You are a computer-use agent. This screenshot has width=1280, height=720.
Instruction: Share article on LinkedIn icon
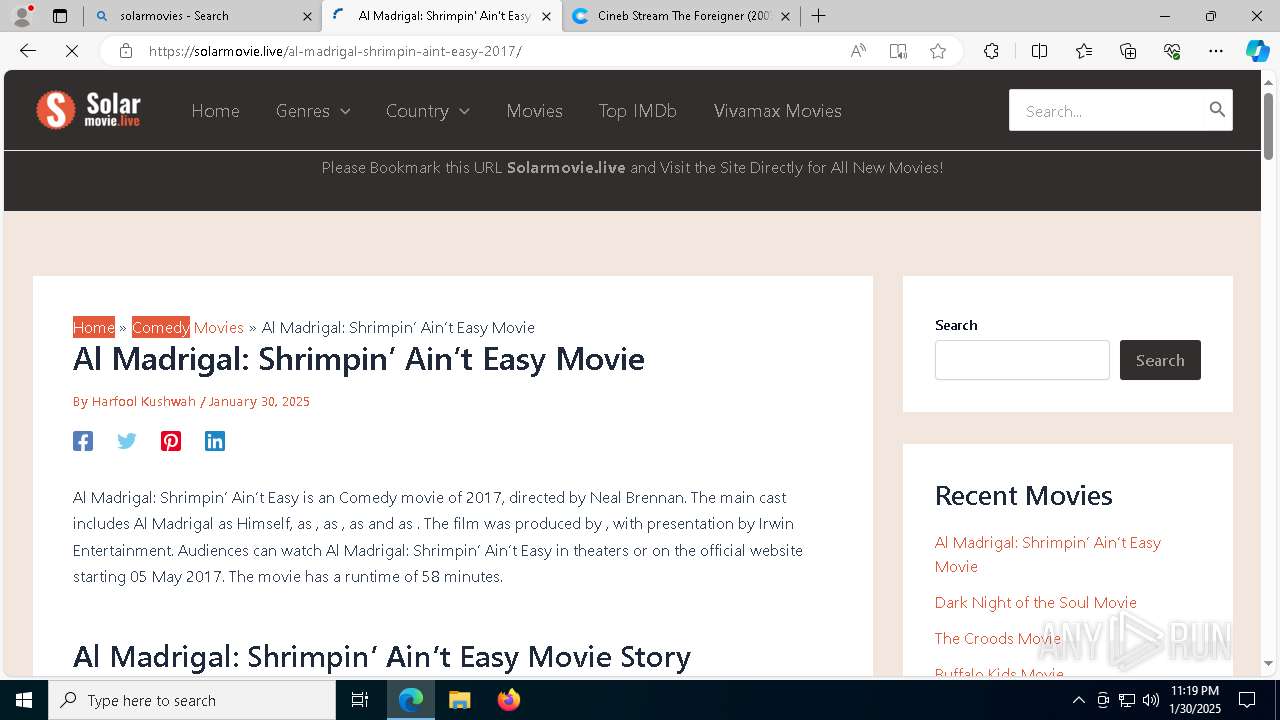[x=215, y=441]
